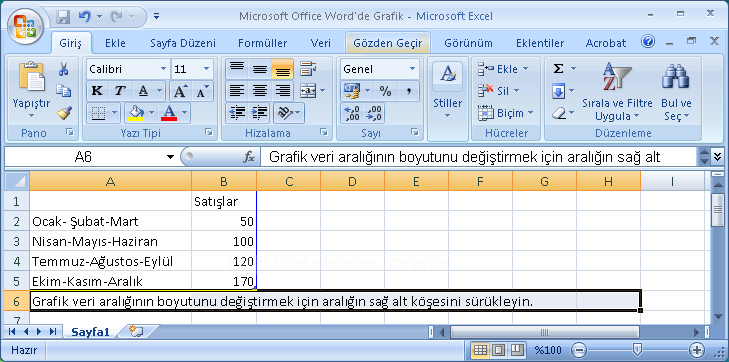Click the AutoSum sigma icon
729x362 pixels.
(x=559, y=69)
